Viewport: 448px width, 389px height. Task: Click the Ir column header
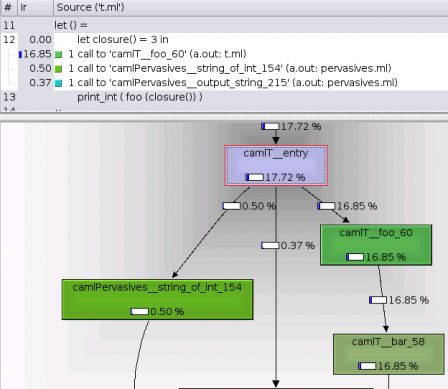point(35,8)
